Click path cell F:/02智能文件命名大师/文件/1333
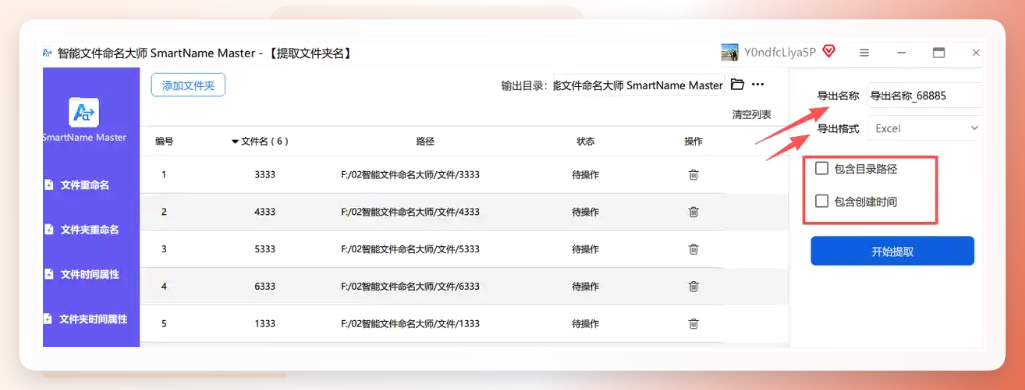 point(411,323)
